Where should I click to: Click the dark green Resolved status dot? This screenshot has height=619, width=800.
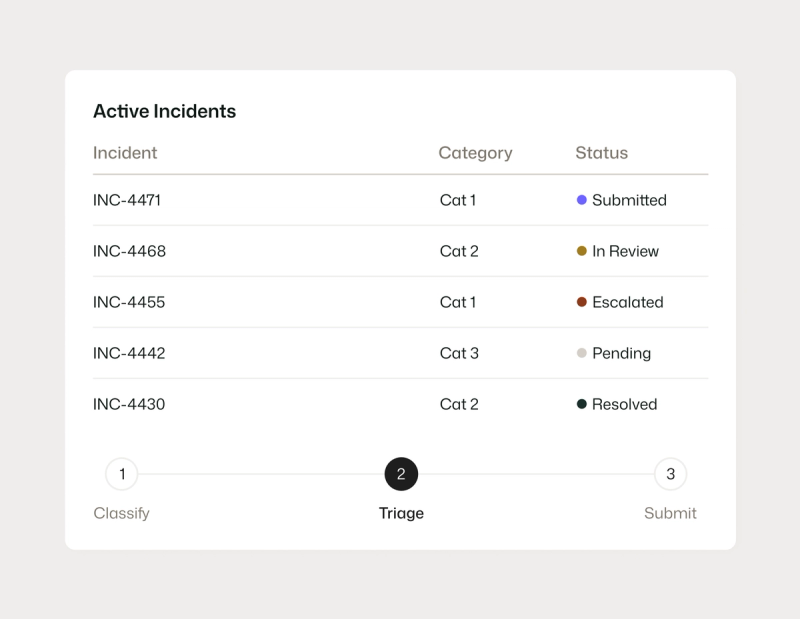click(582, 404)
